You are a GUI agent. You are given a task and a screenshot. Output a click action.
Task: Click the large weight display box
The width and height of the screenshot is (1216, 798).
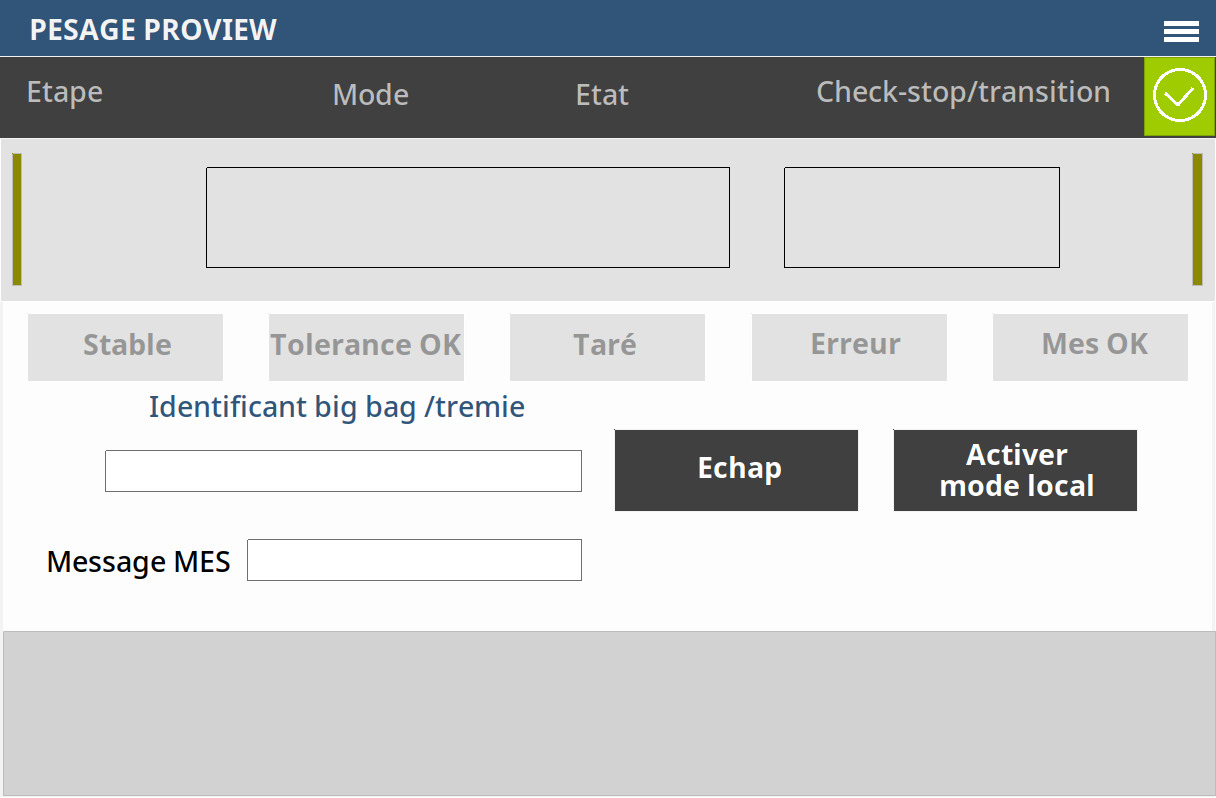click(x=467, y=217)
